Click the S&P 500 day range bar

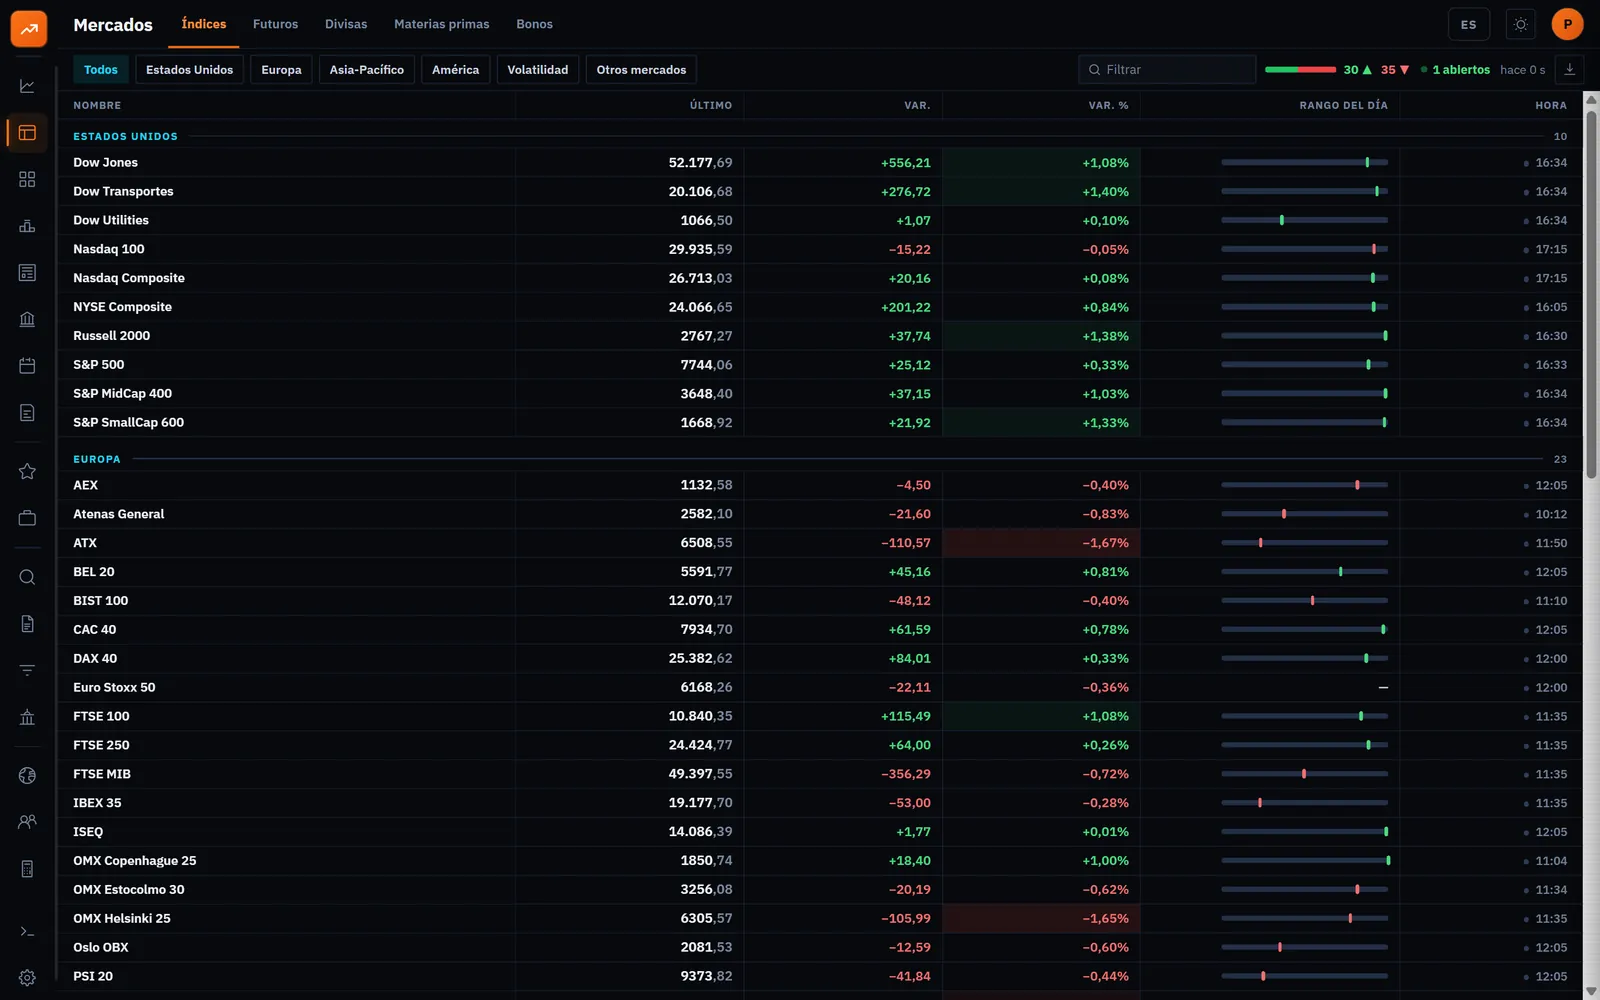[x=1304, y=365]
